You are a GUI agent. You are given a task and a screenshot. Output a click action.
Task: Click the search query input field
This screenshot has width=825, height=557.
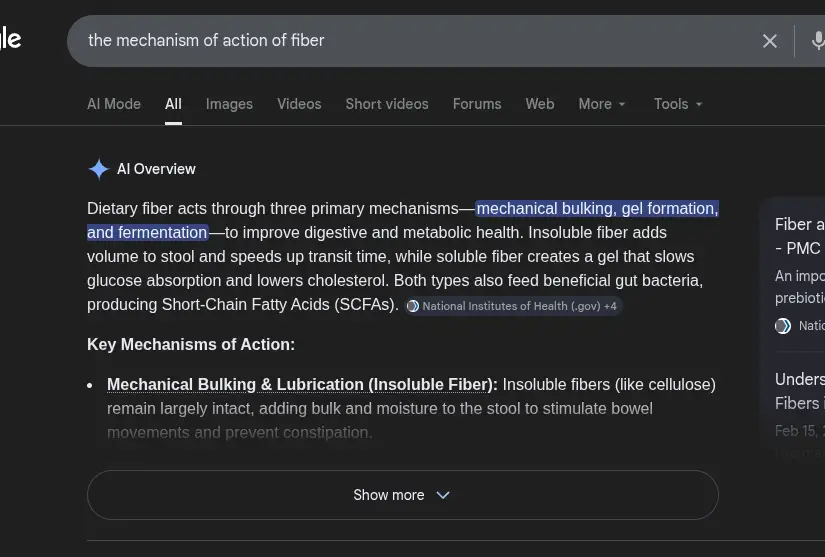pyautogui.click(x=400, y=41)
